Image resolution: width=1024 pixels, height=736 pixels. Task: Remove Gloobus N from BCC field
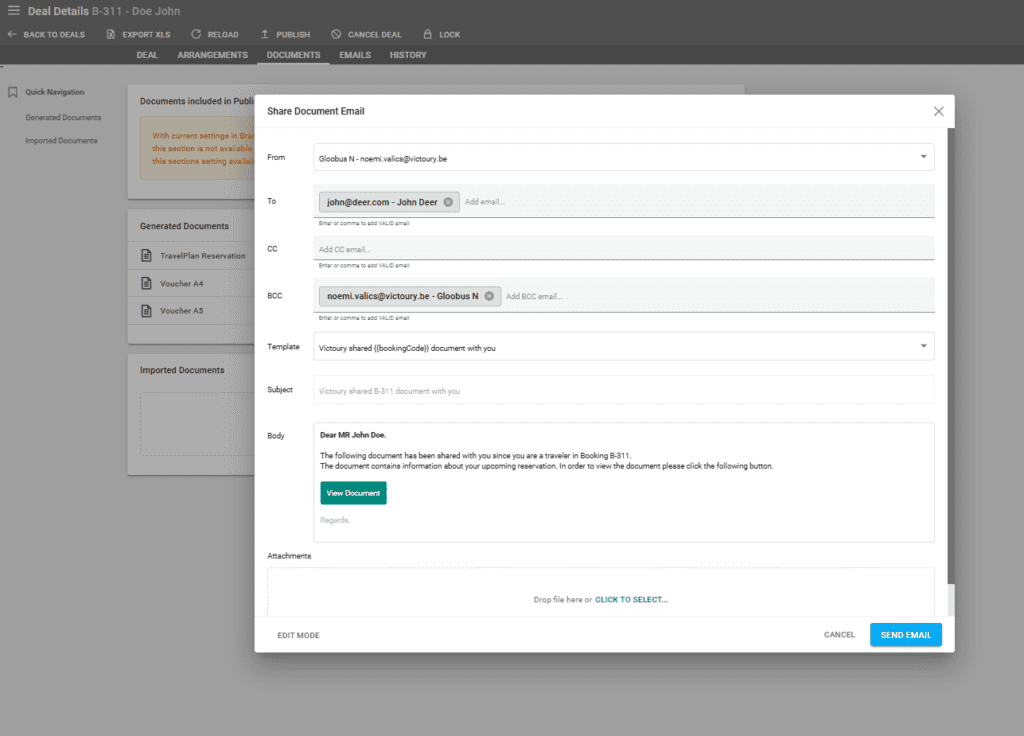tap(489, 296)
